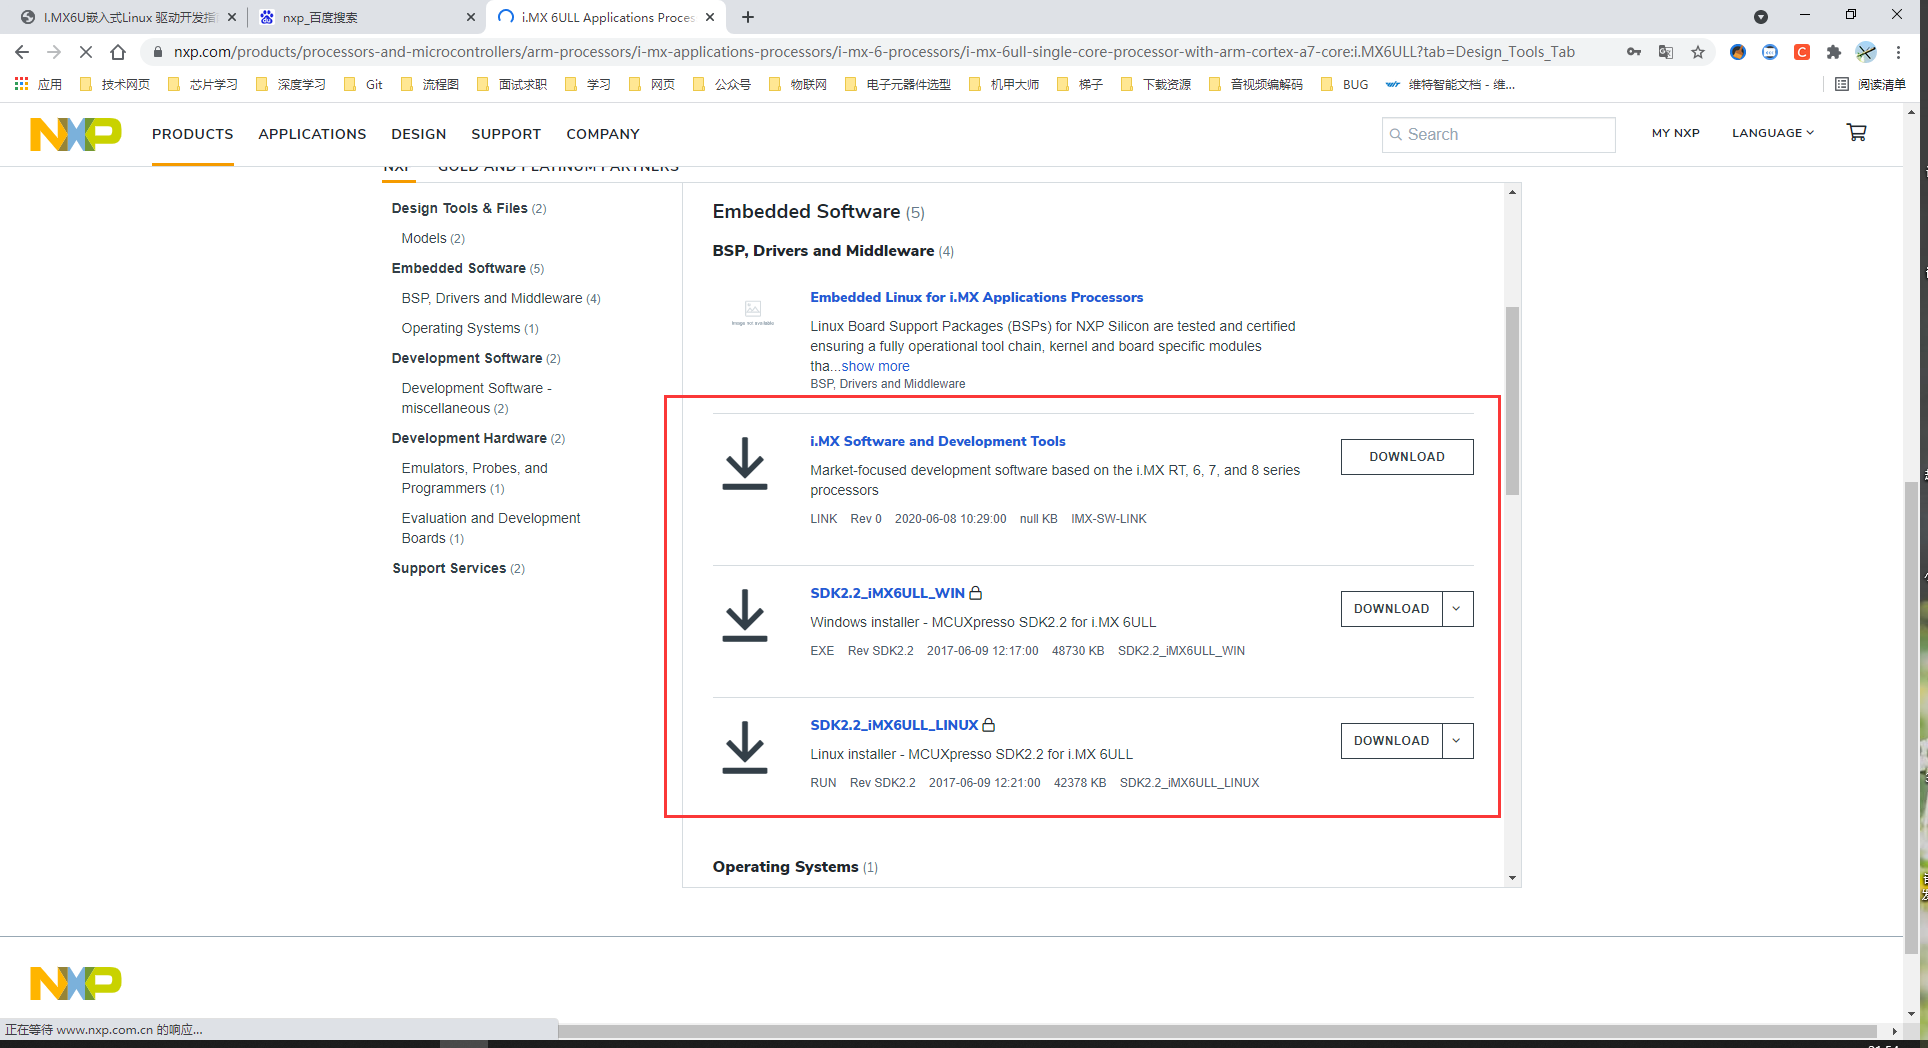The width and height of the screenshot is (1928, 1048).
Task: Select Design Tools & Files filter
Action: [x=469, y=208]
